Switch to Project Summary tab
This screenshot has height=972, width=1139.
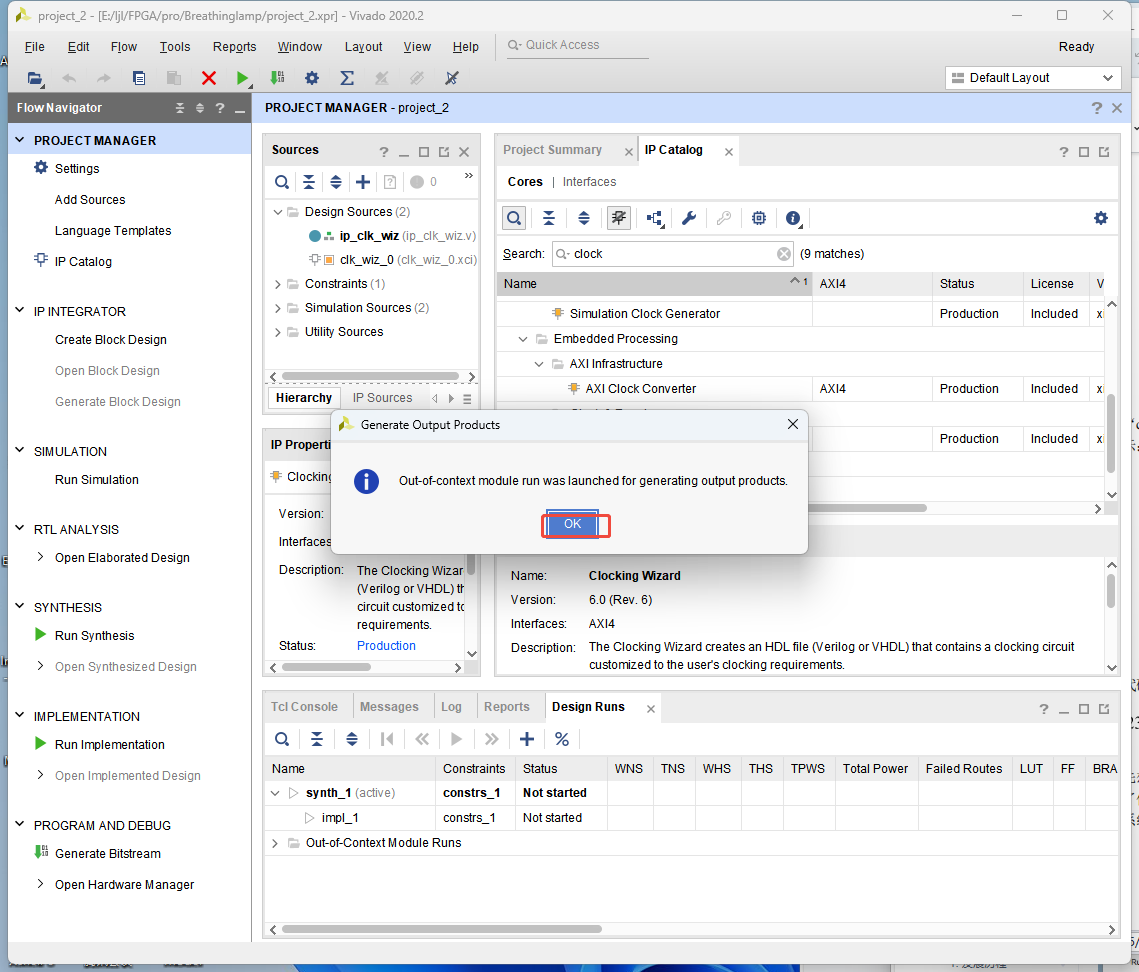[552, 150]
